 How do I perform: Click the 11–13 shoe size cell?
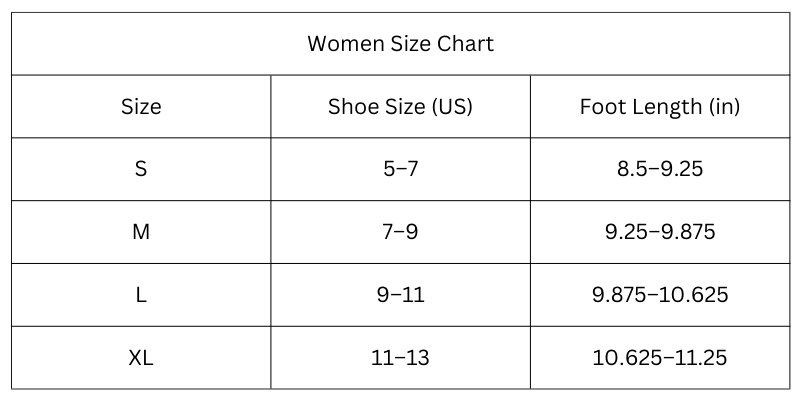pyautogui.click(x=401, y=358)
